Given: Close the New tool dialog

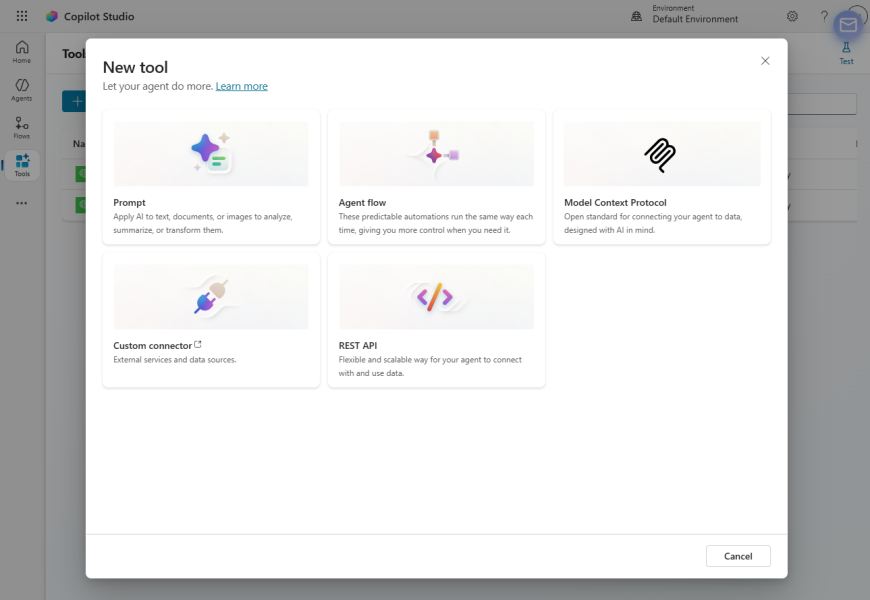Looking at the screenshot, I should click(x=765, y=61).
